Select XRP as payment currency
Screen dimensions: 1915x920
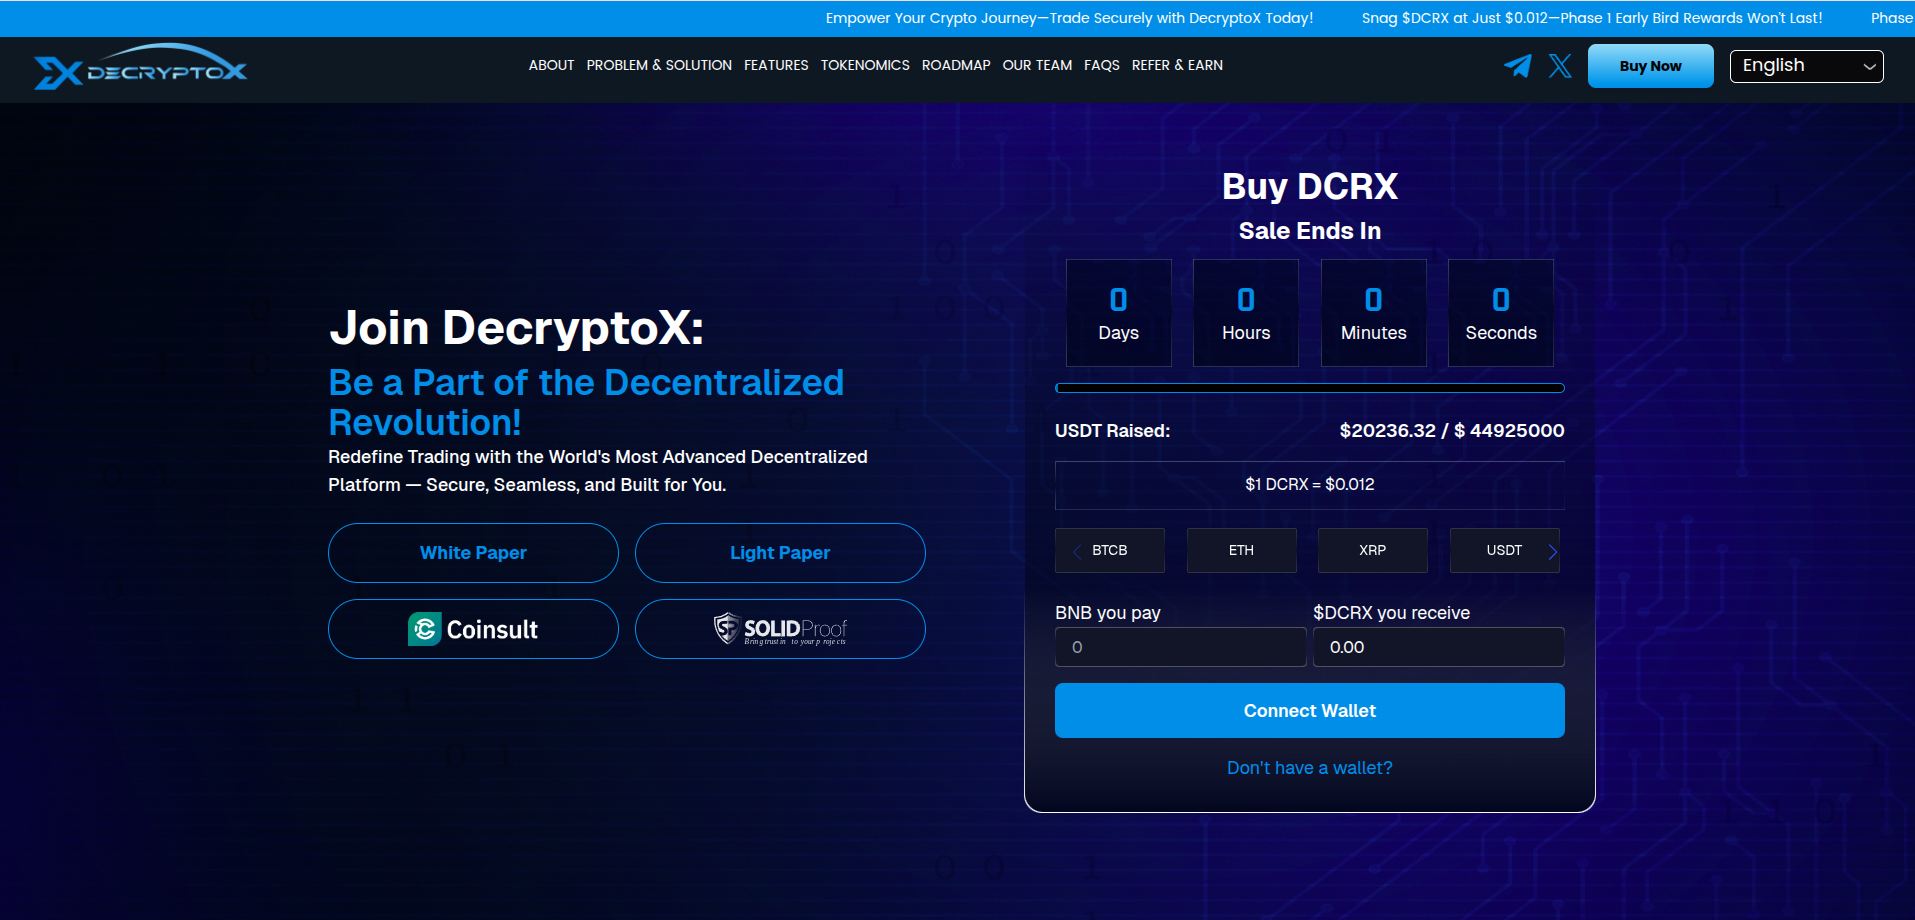pos(1373,550)
